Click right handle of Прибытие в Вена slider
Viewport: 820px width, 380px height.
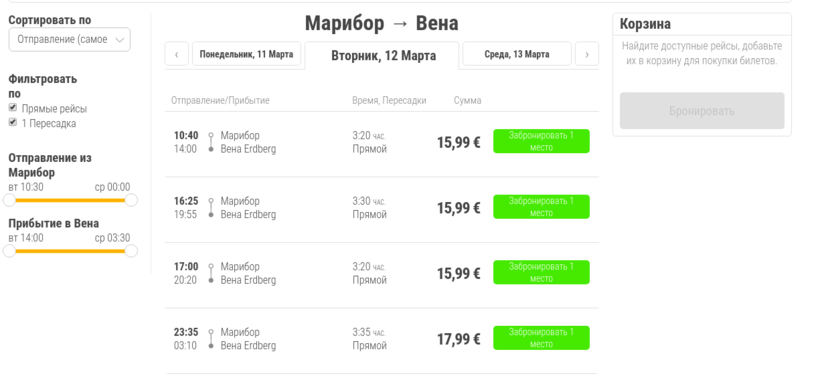tap(131, 251)
